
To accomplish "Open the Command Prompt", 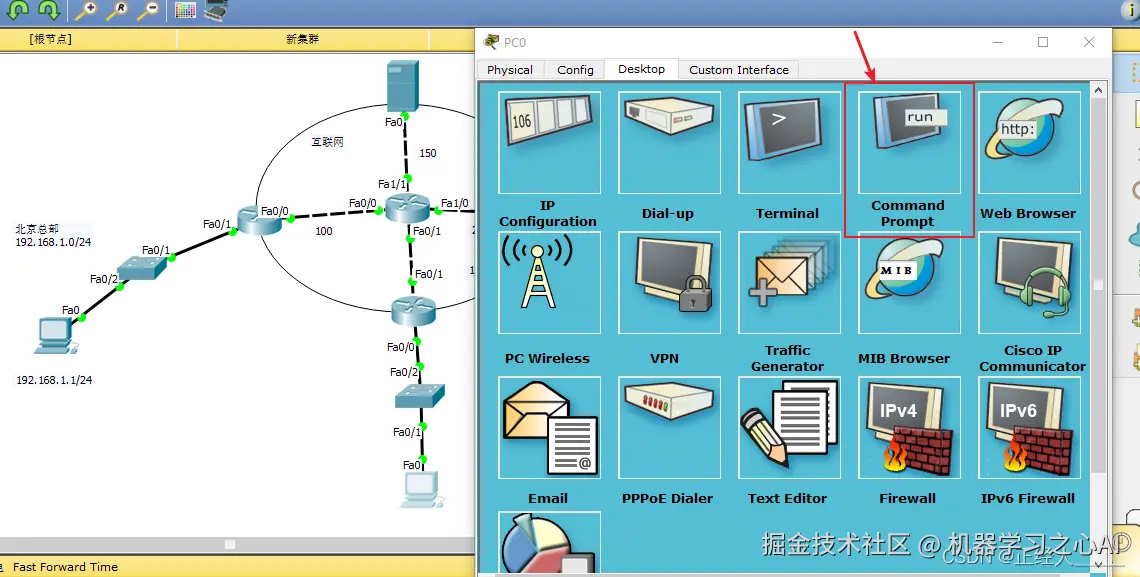I will [909, 142].
